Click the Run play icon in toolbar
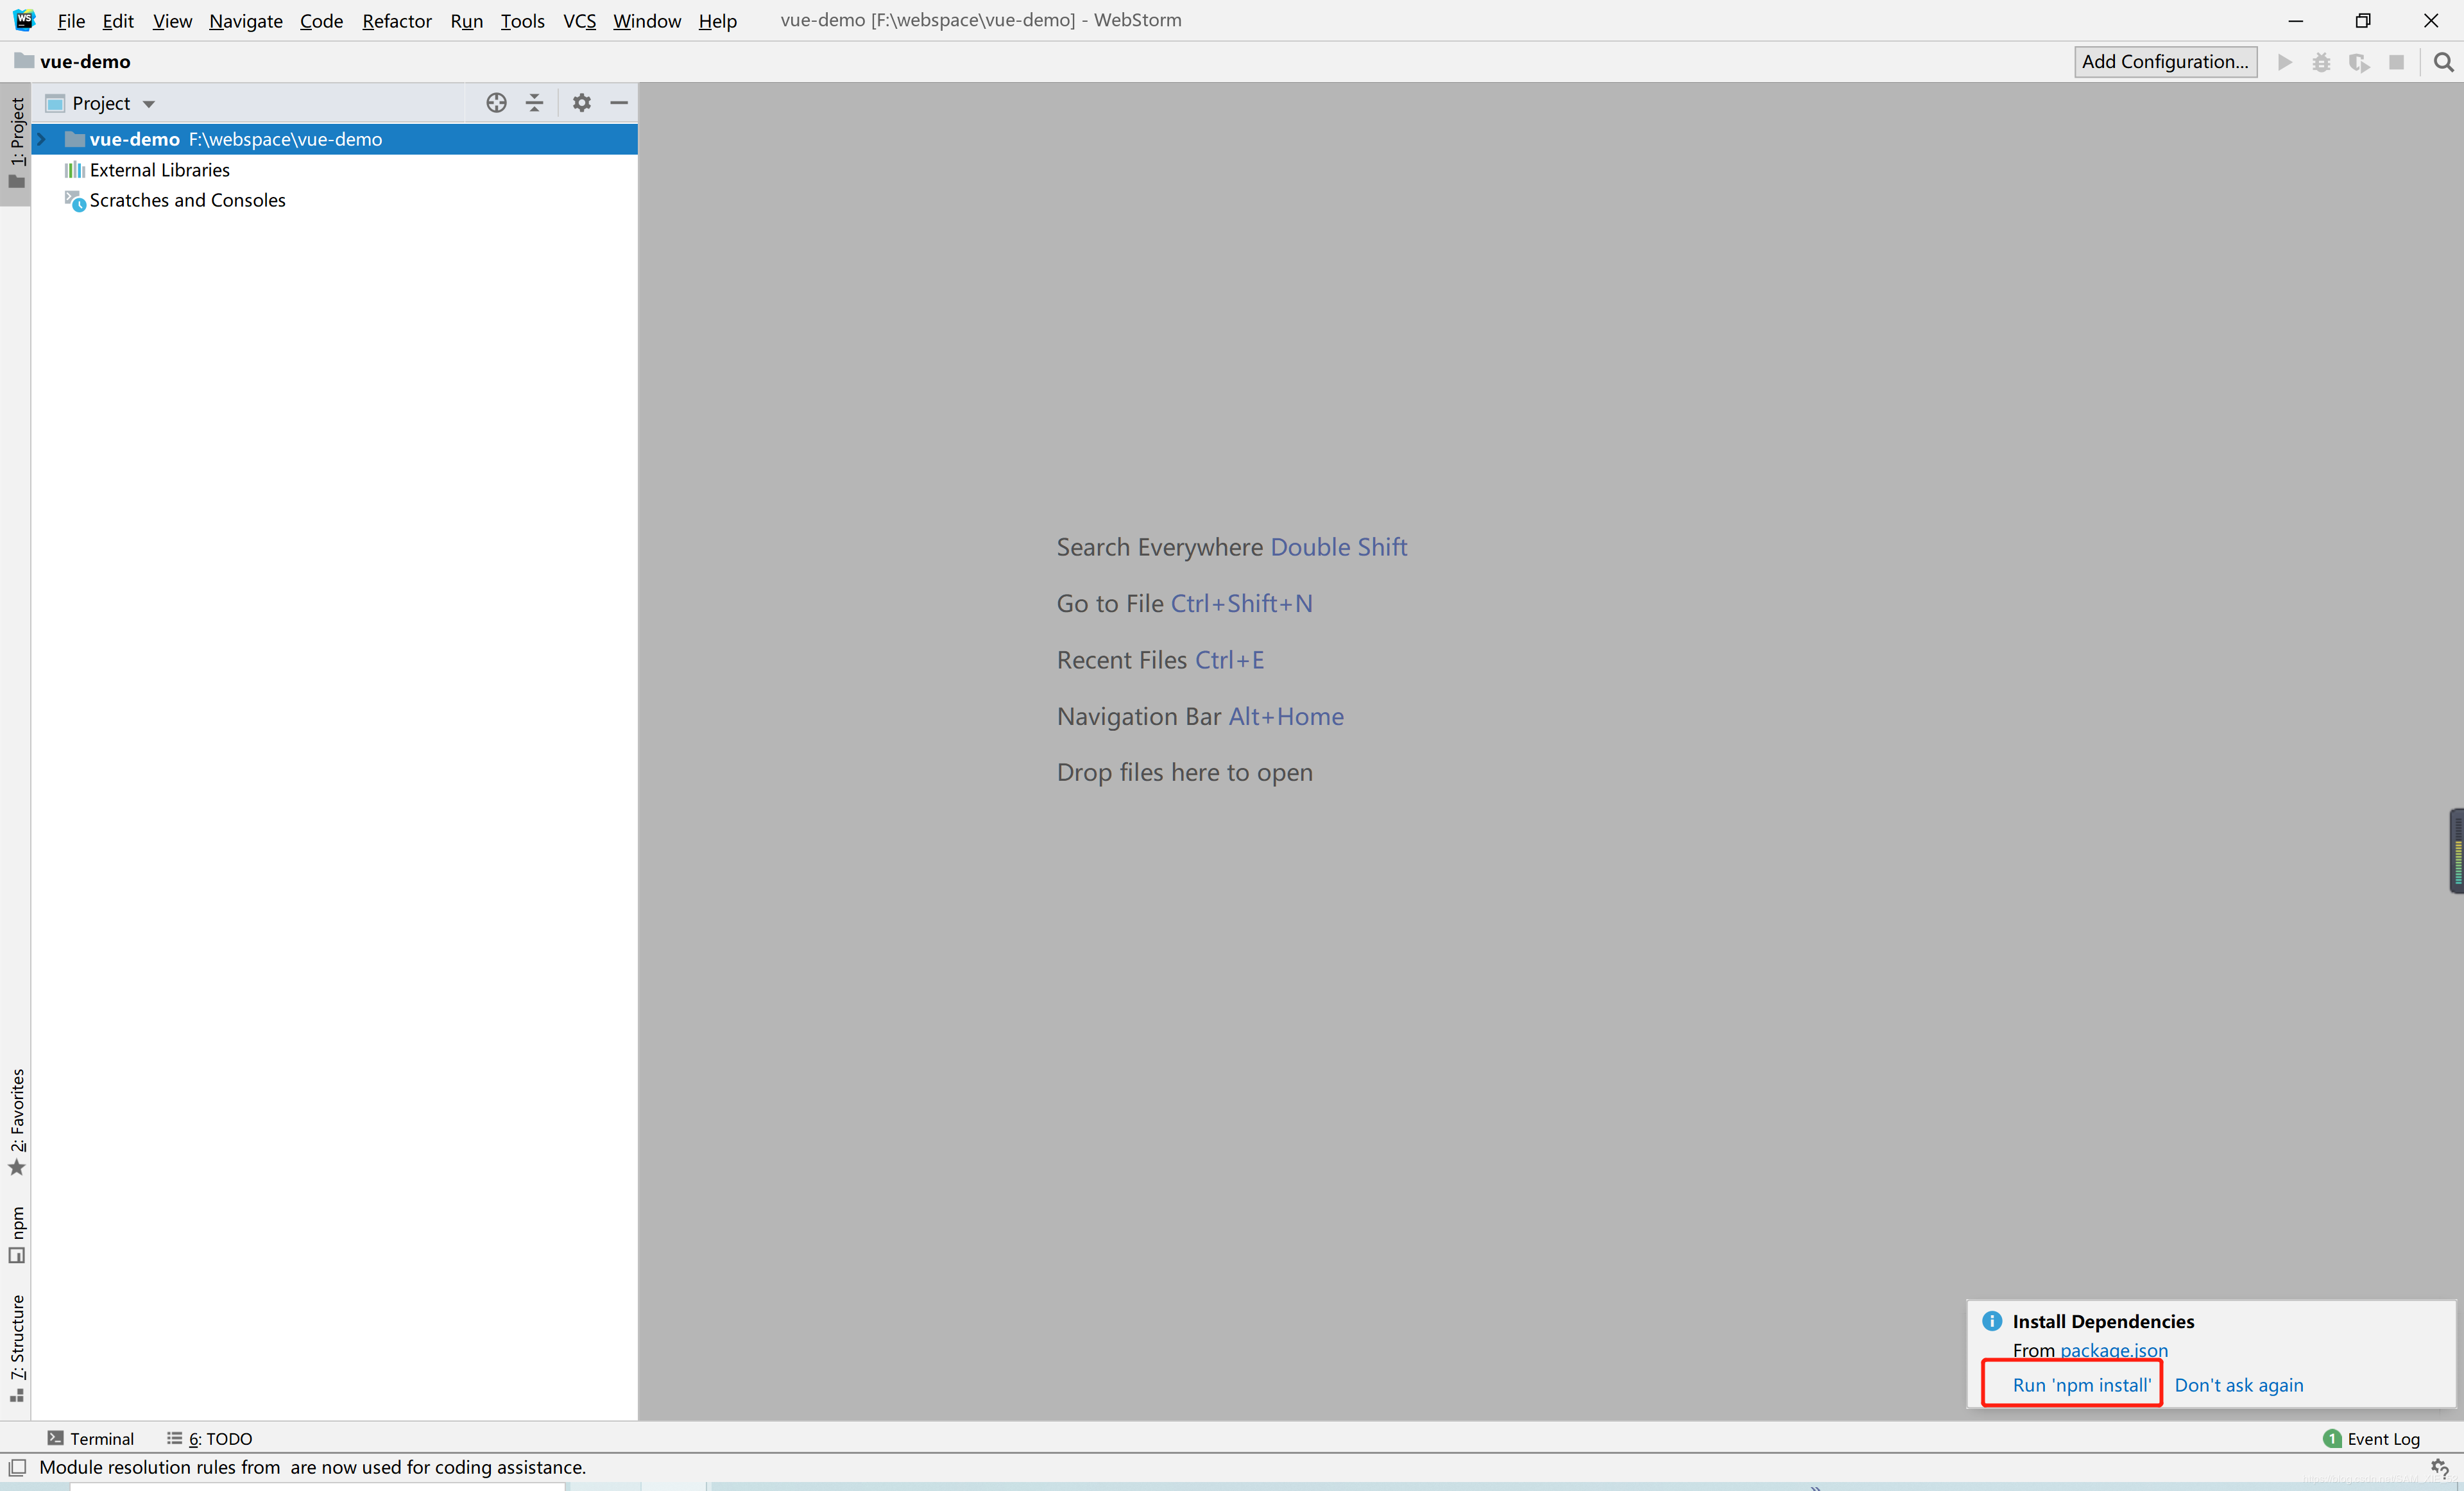 coord(2285,62)
